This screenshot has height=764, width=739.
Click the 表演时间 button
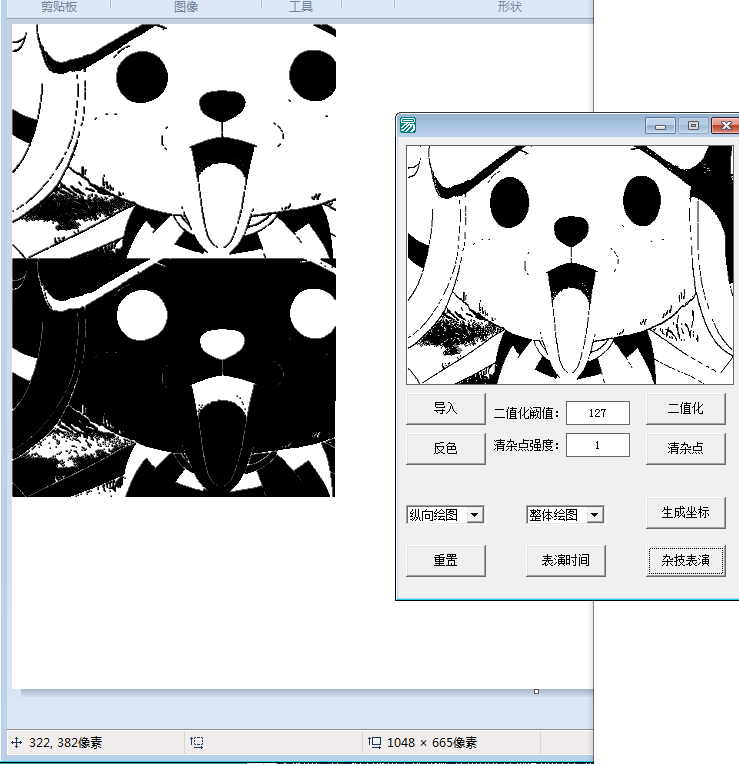[x=565, y=560]
